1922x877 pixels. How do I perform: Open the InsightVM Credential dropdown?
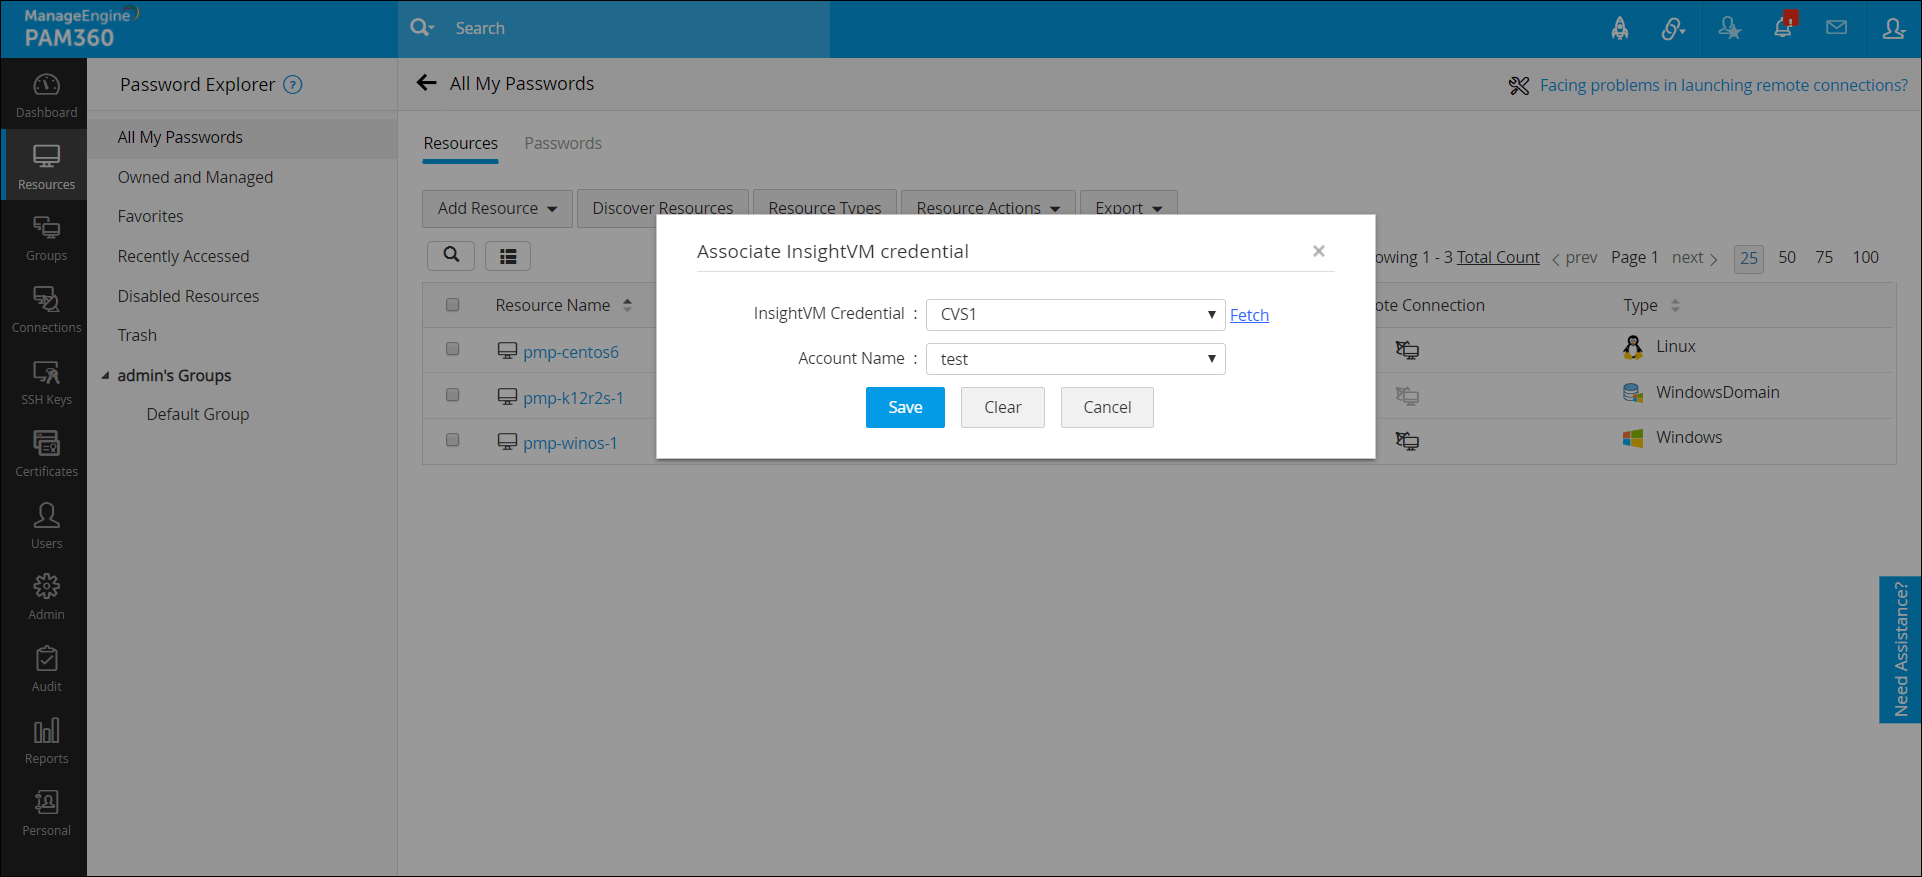(1075, 314)
